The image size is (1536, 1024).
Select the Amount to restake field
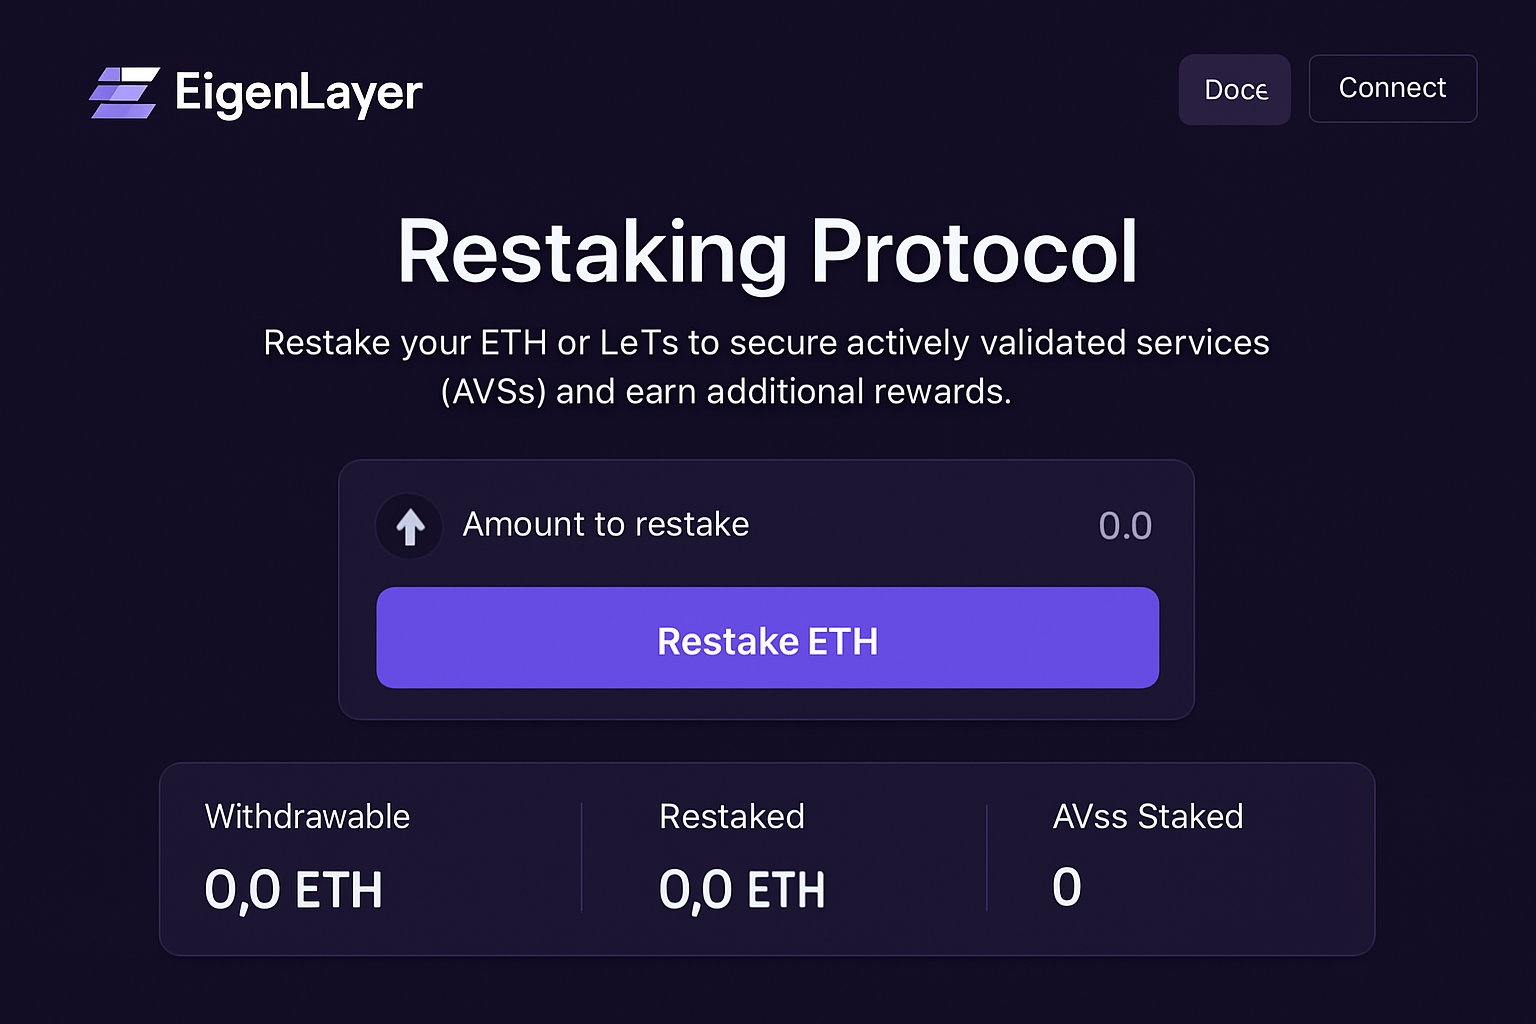pyautogui.click(x=605, y=524)
